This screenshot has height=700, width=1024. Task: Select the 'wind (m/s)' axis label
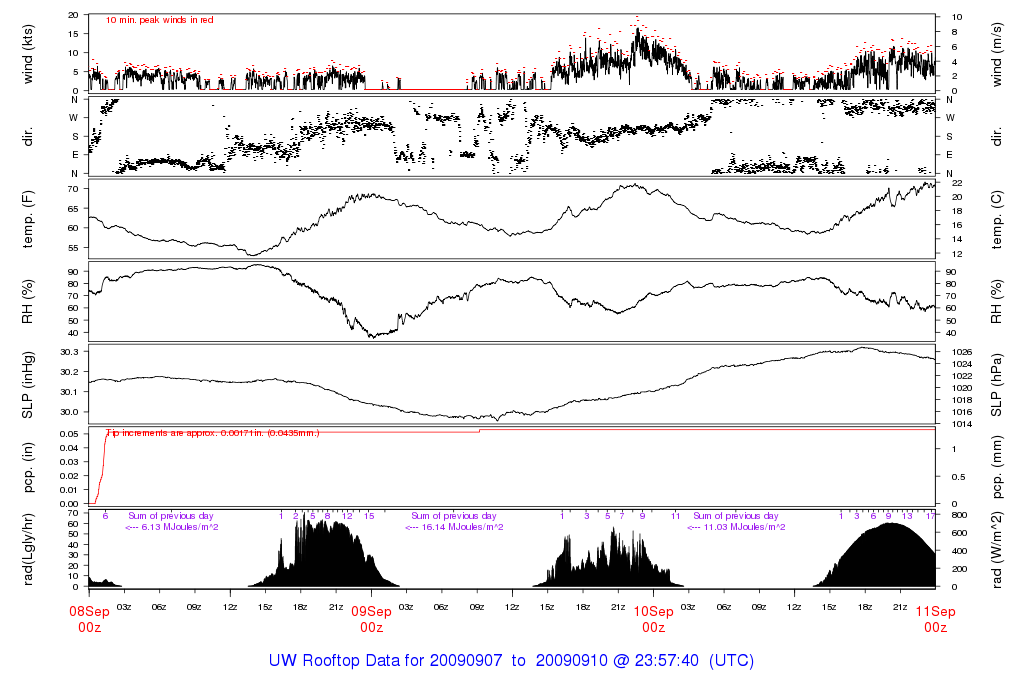[996, 54]
